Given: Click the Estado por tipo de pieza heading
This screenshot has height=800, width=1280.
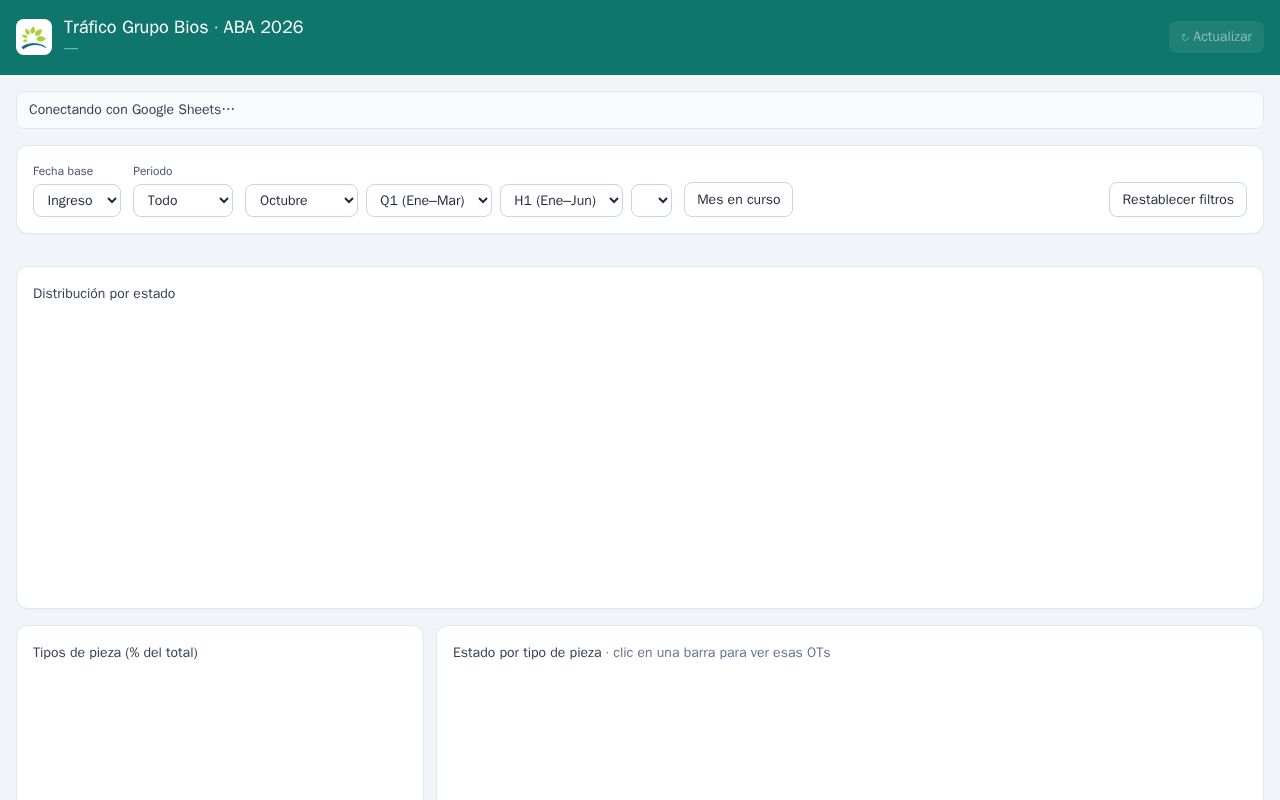Looking at the screenshot, I should coord(527,653).
